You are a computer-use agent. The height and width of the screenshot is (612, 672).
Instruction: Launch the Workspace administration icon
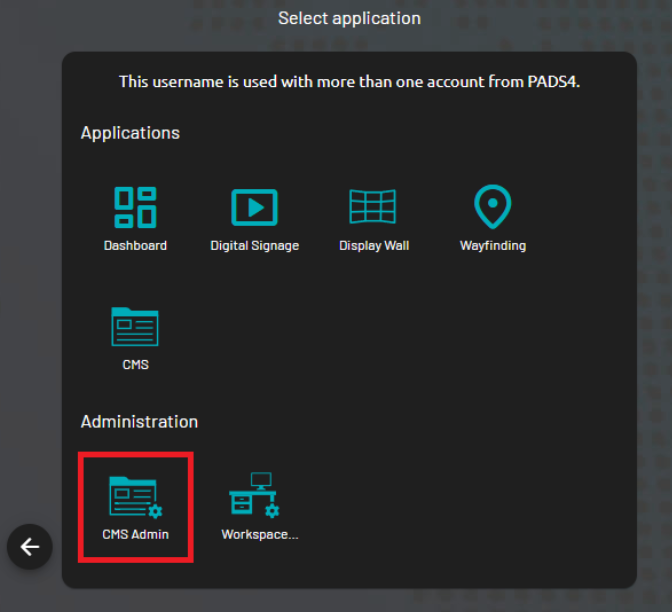254,495
